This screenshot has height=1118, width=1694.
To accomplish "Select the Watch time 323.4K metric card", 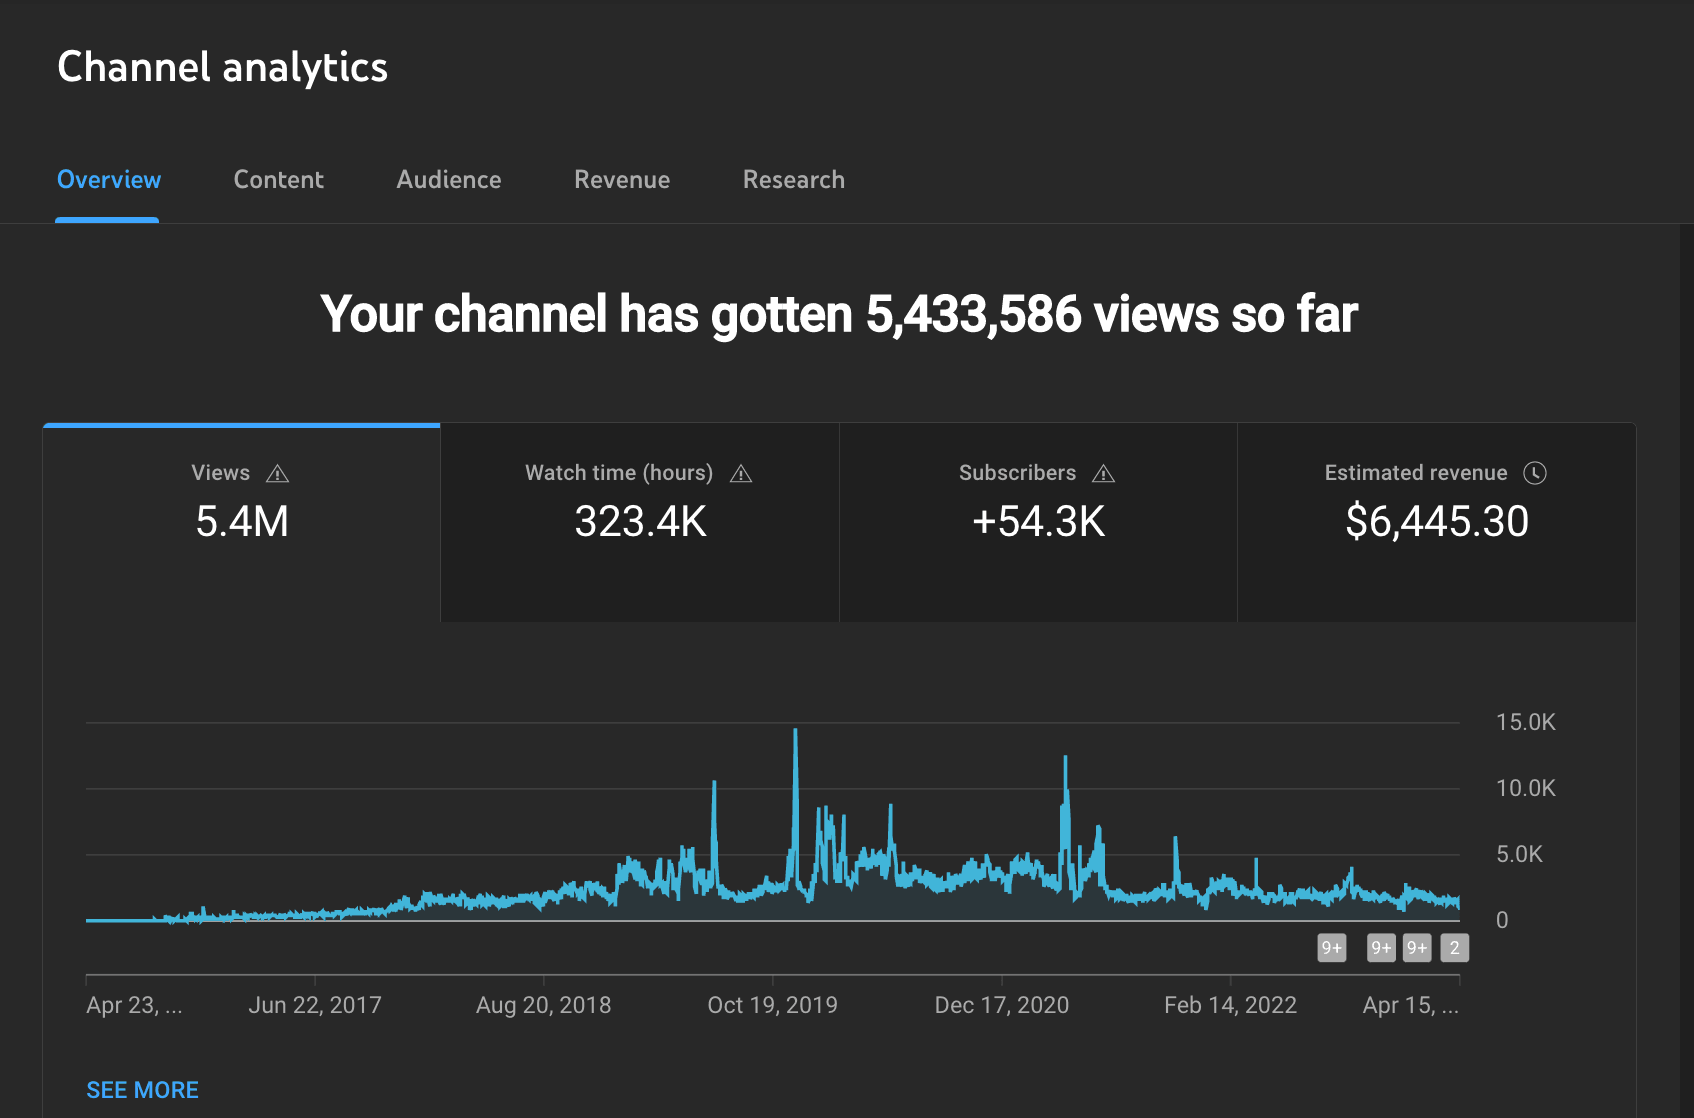I will coord(639,522).
